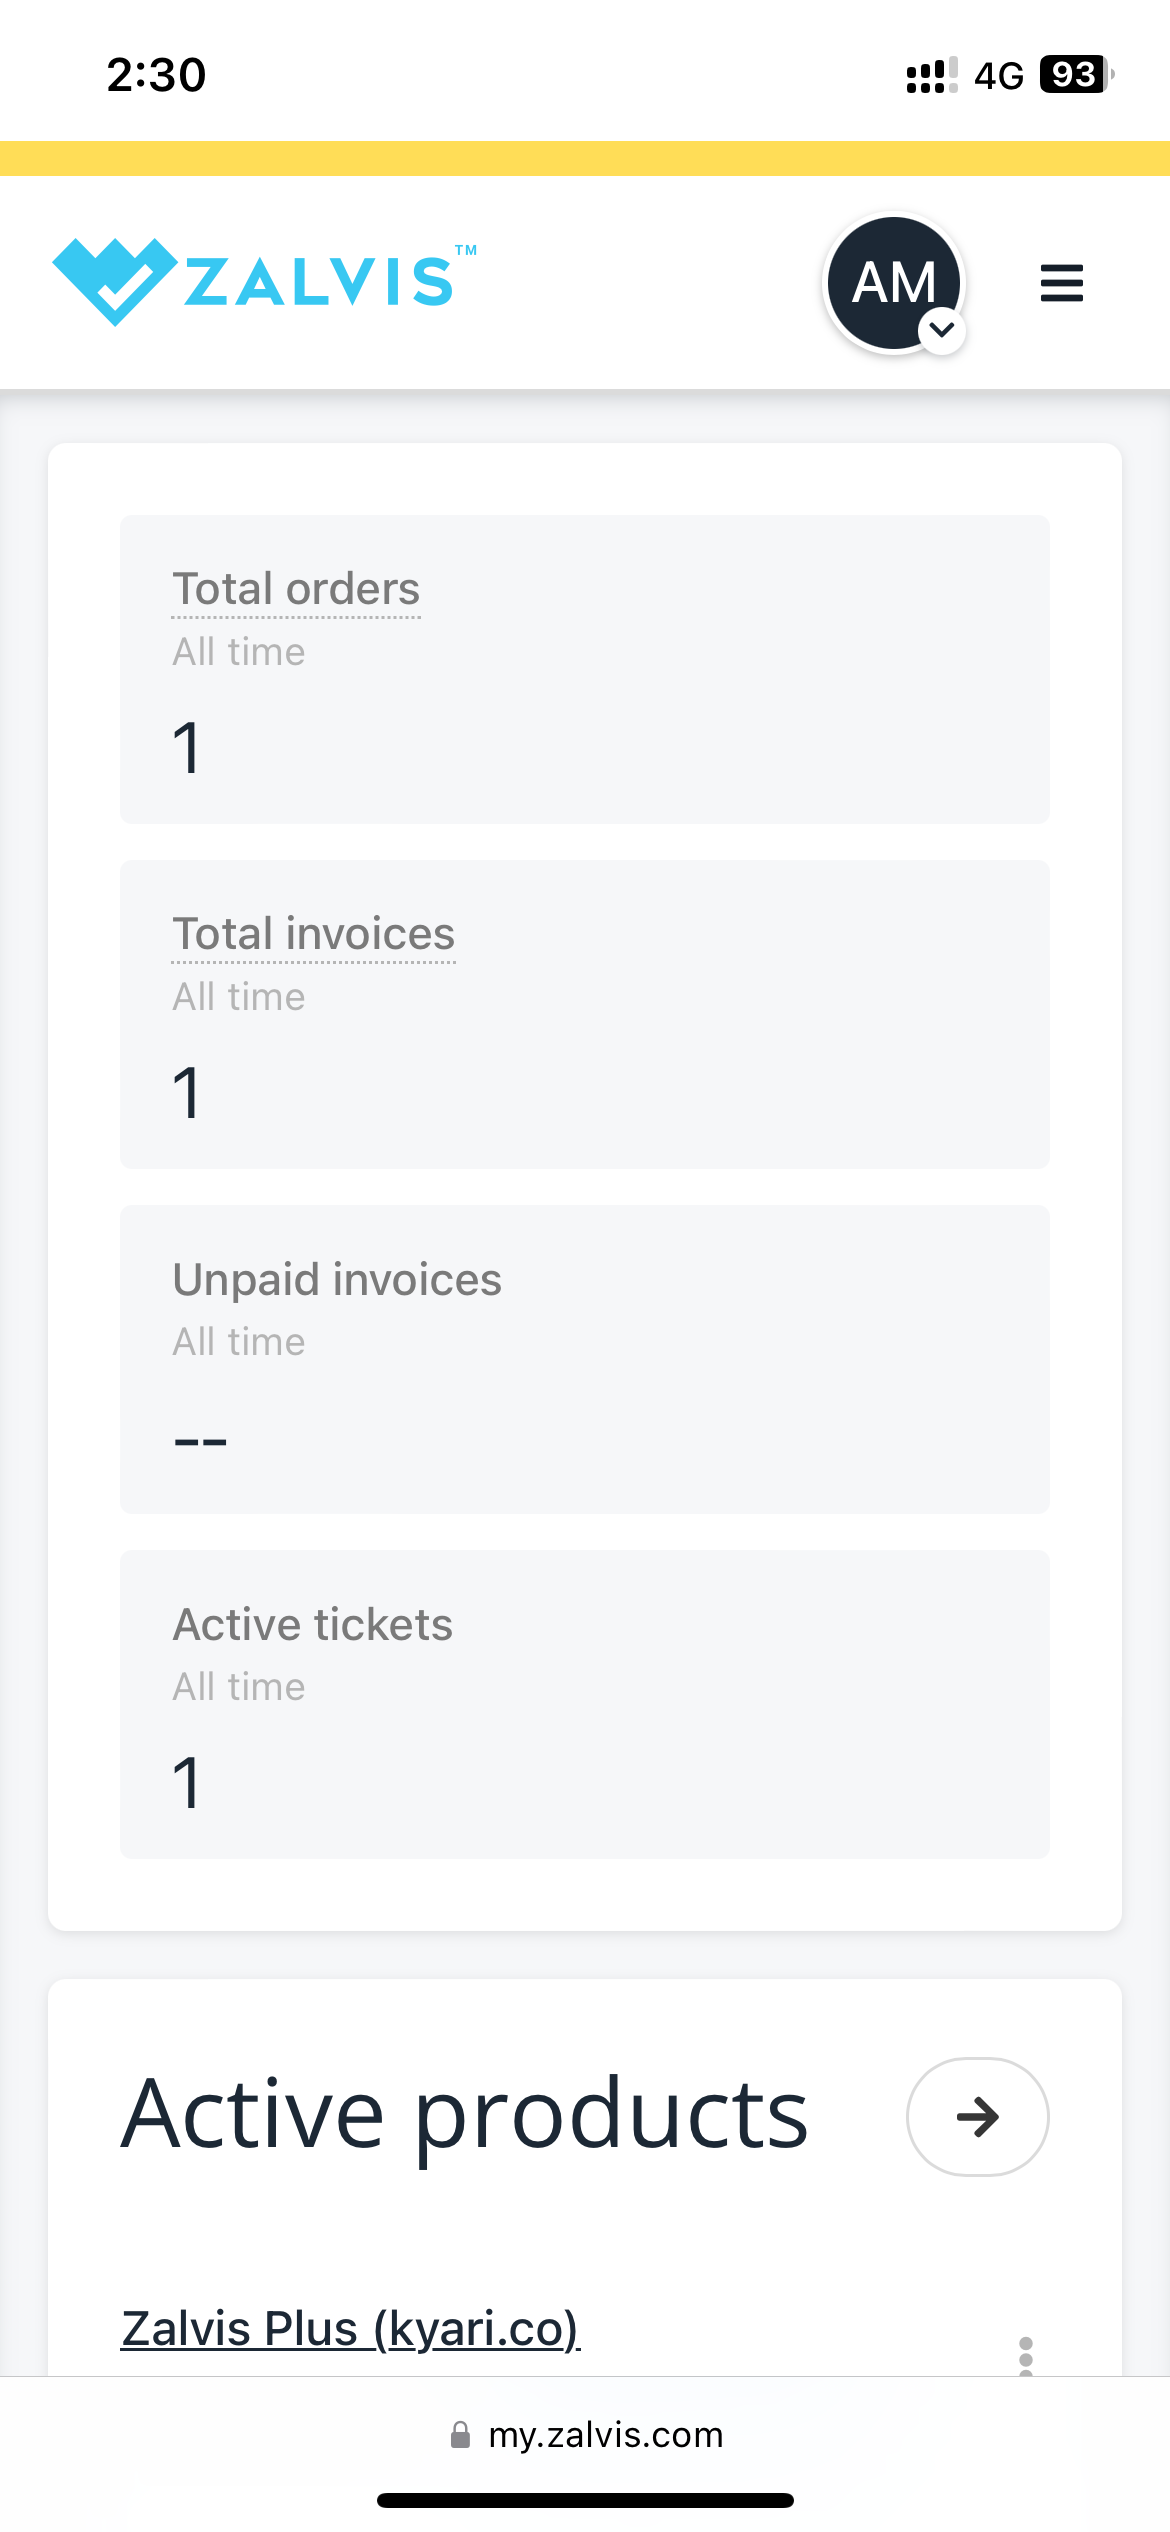Go to Active products arrow button
Screen dimensions: 1170x2532
click(977, 2116)
